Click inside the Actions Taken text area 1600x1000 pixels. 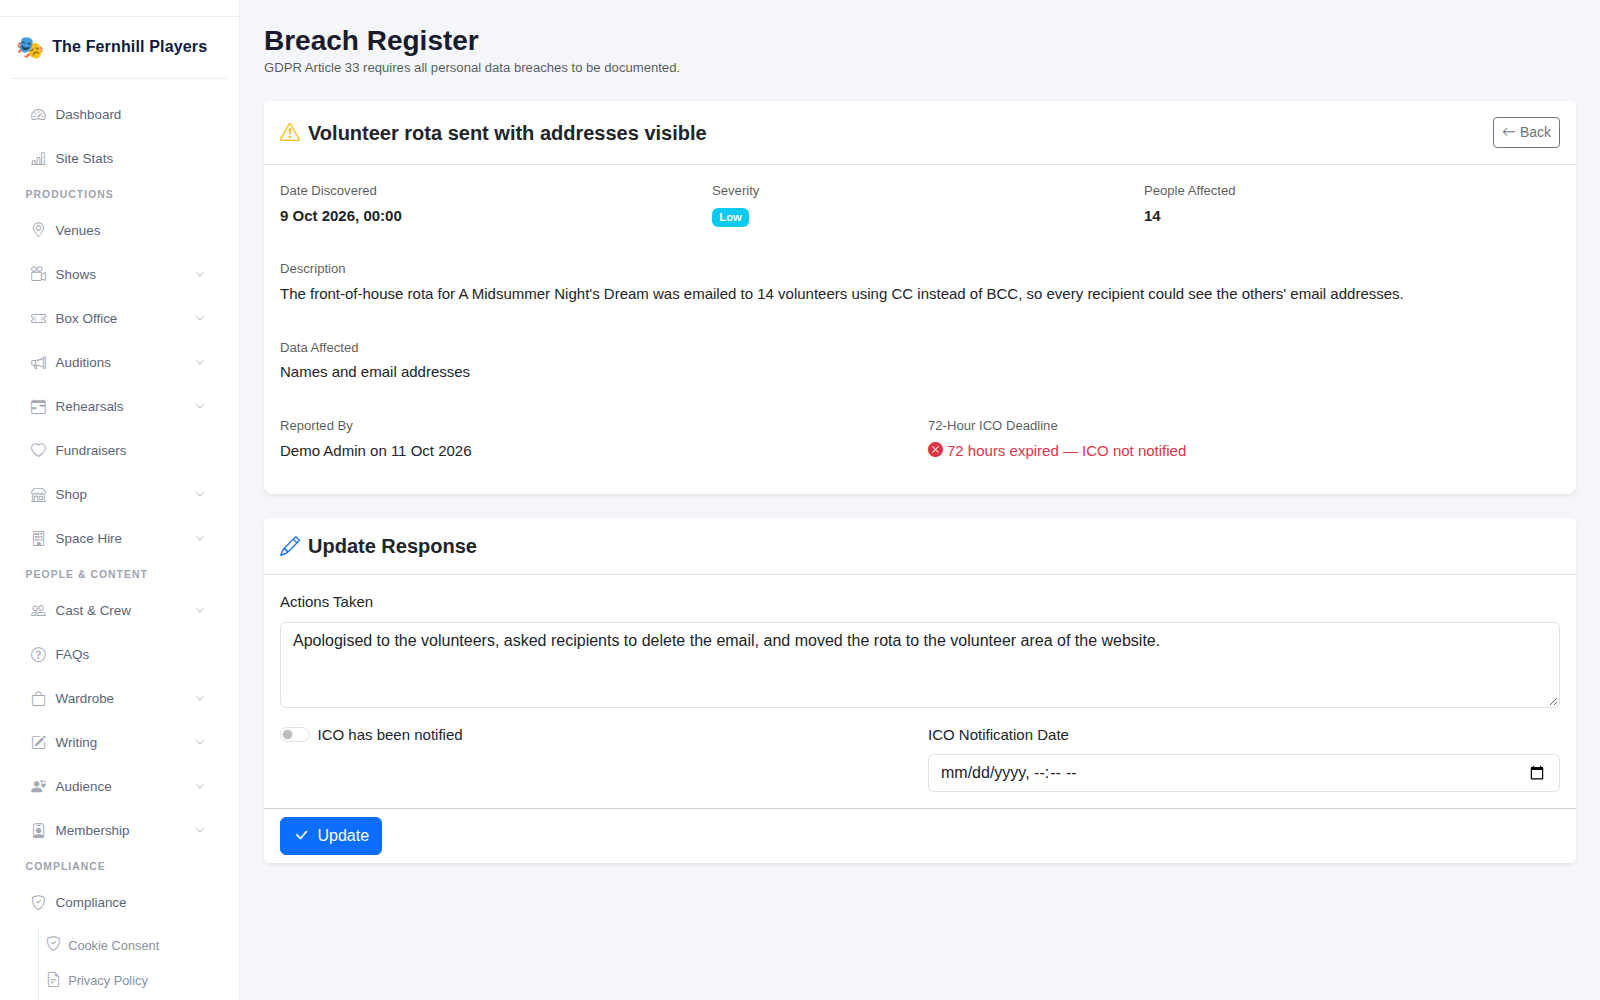pos(919,665)
